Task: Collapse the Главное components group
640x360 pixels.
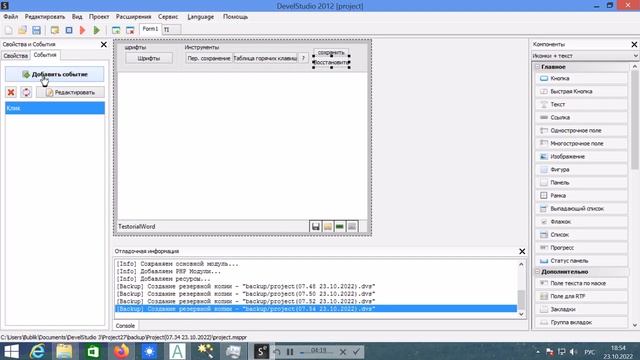Action: click(538, 67)
